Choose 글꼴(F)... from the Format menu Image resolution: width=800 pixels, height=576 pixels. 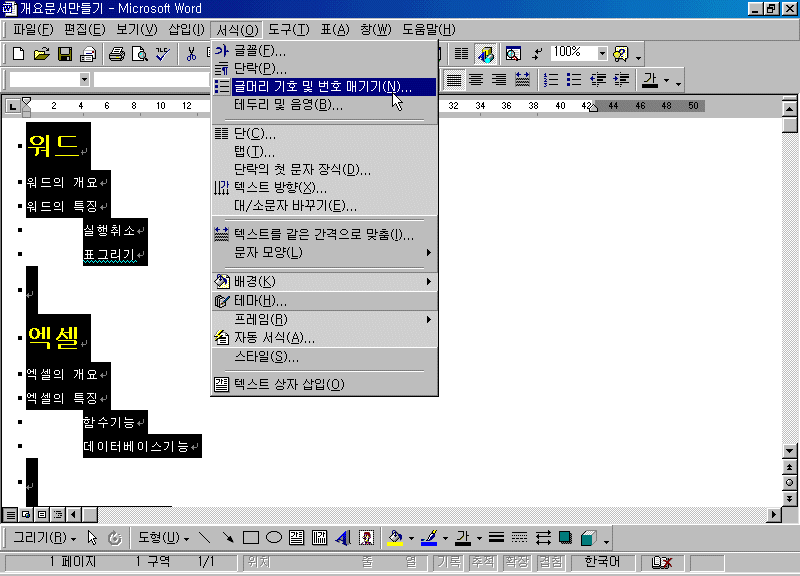324,51
